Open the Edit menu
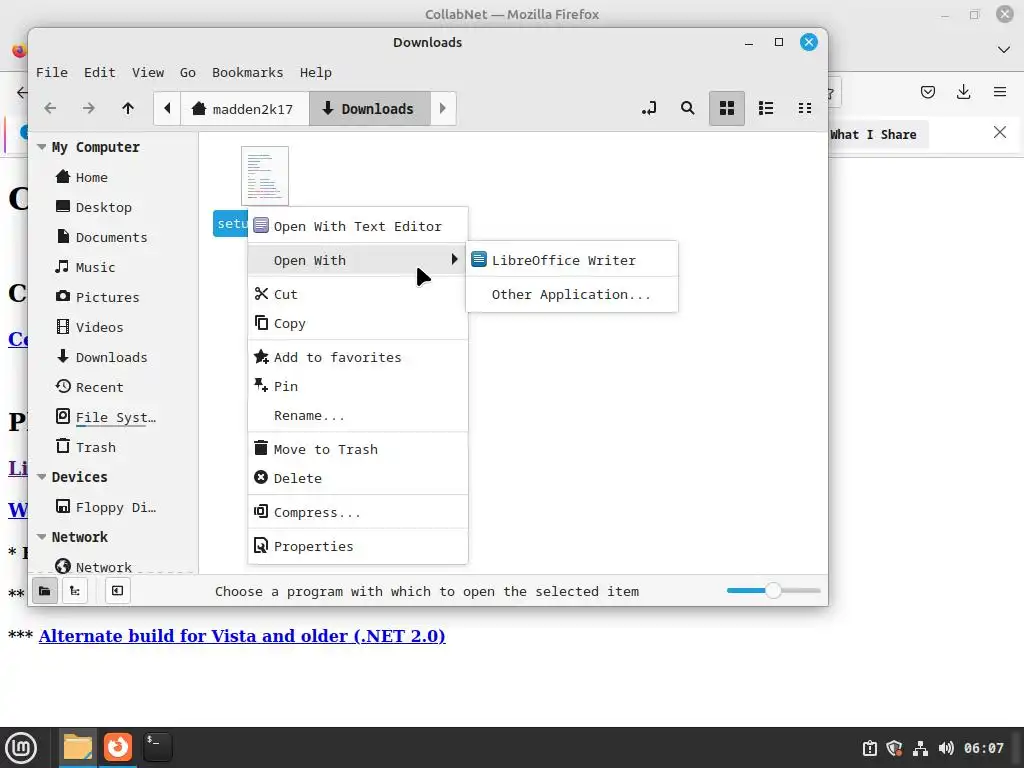 (x=99, y=72)
